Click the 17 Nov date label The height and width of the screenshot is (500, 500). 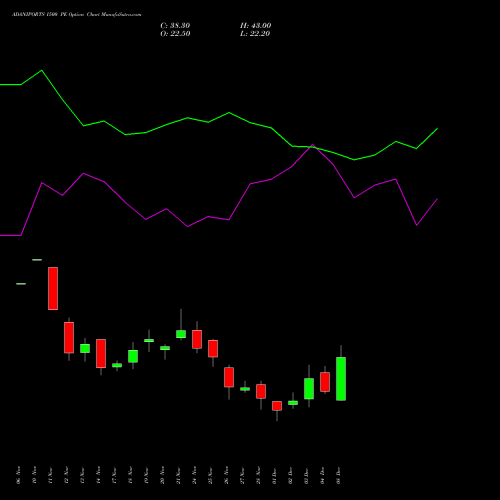pos(114,475)
